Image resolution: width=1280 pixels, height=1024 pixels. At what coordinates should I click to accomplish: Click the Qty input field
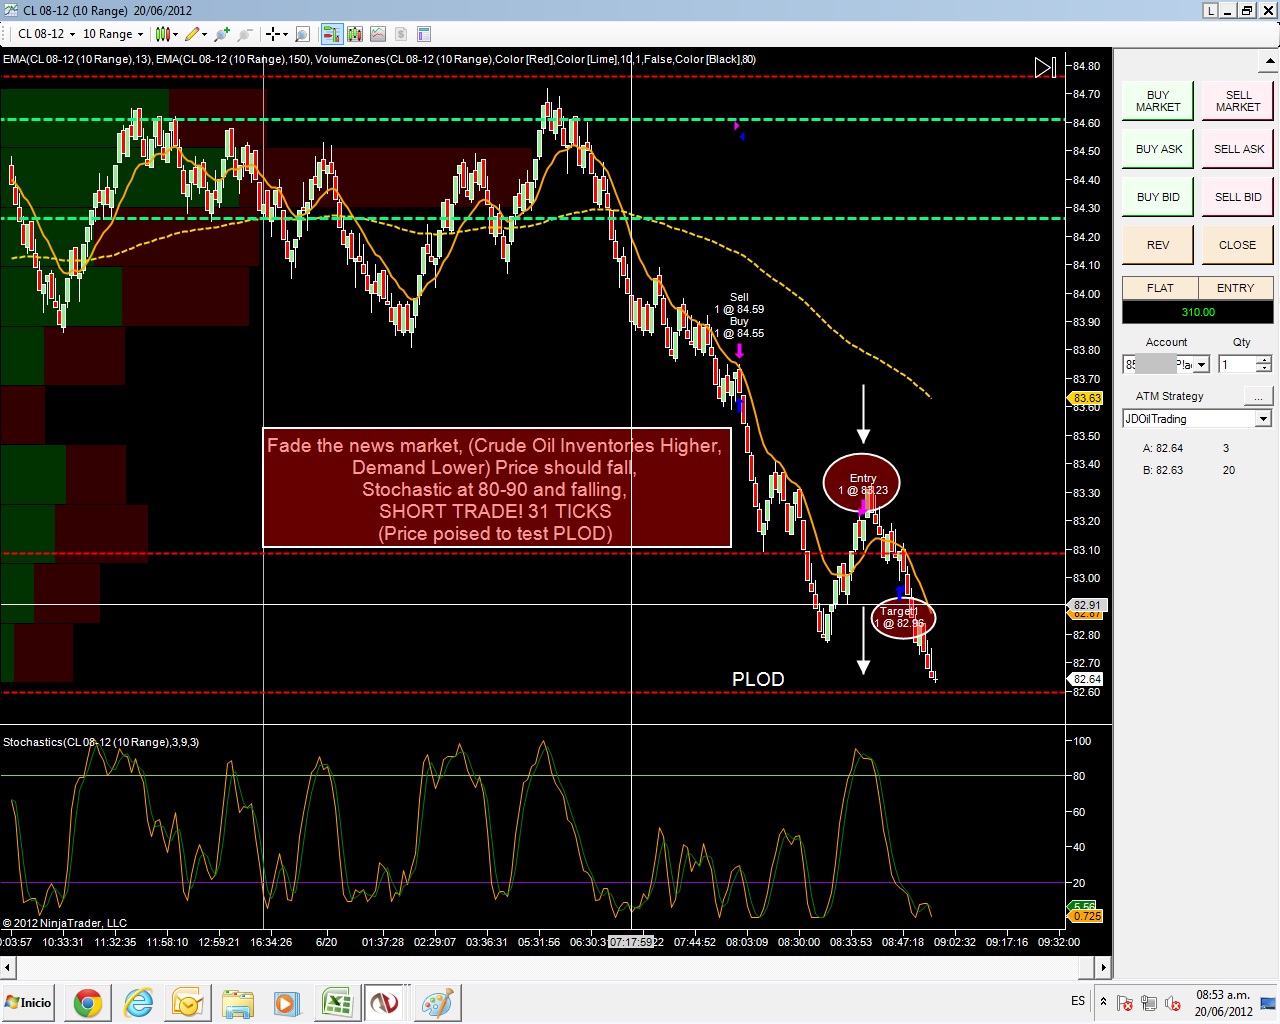(1237, 365)
